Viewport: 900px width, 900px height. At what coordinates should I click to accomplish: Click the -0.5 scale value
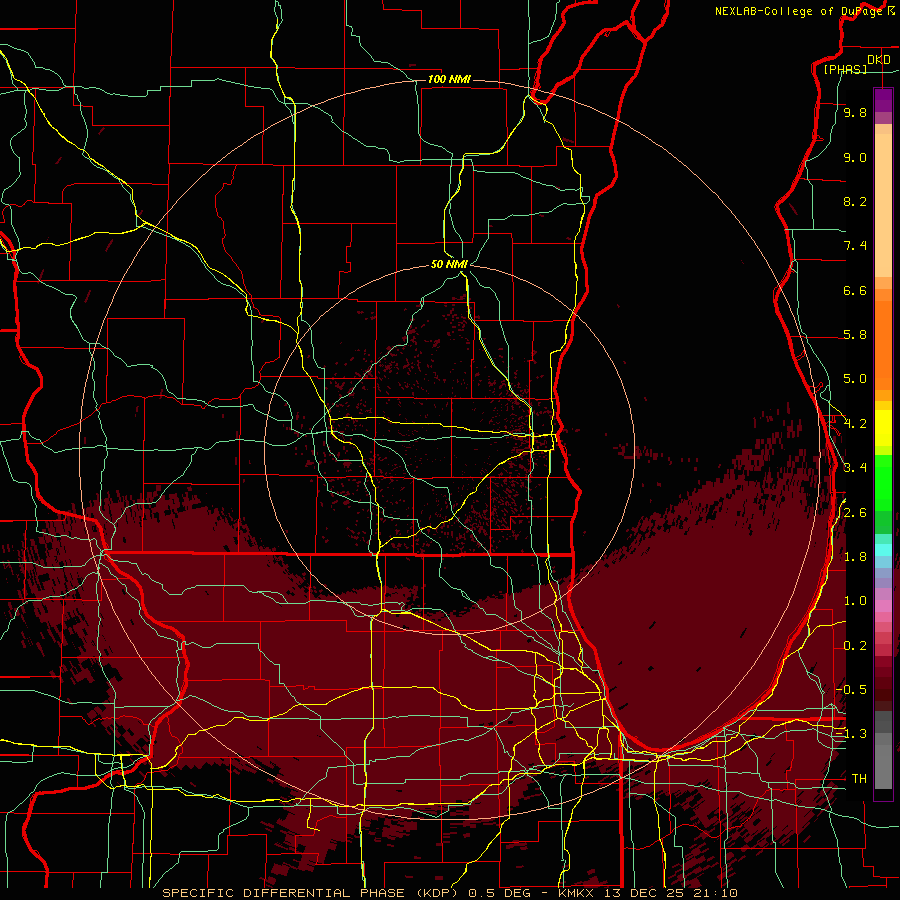(x=851, y=690)
